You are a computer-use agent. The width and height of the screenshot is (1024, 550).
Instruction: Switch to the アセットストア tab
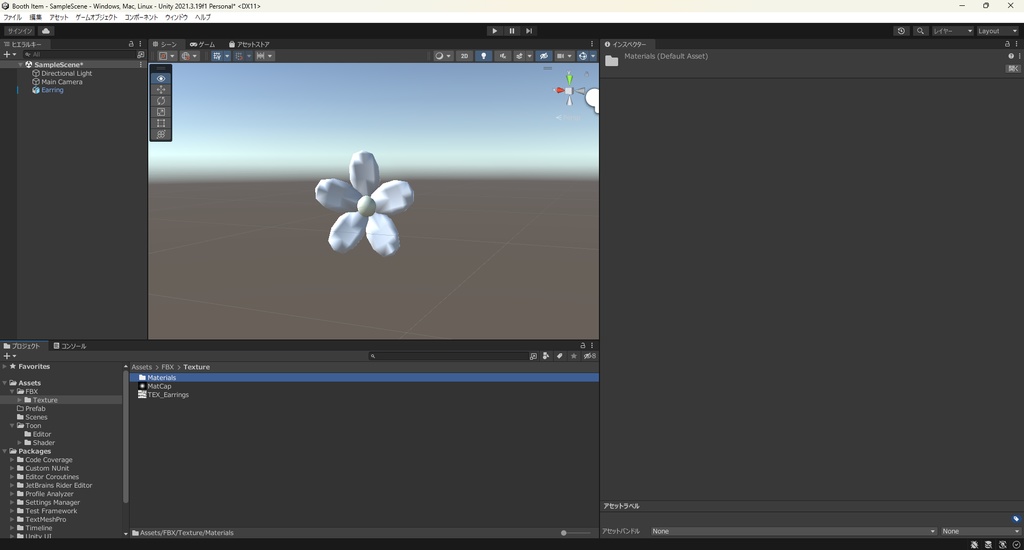point(249,44)
